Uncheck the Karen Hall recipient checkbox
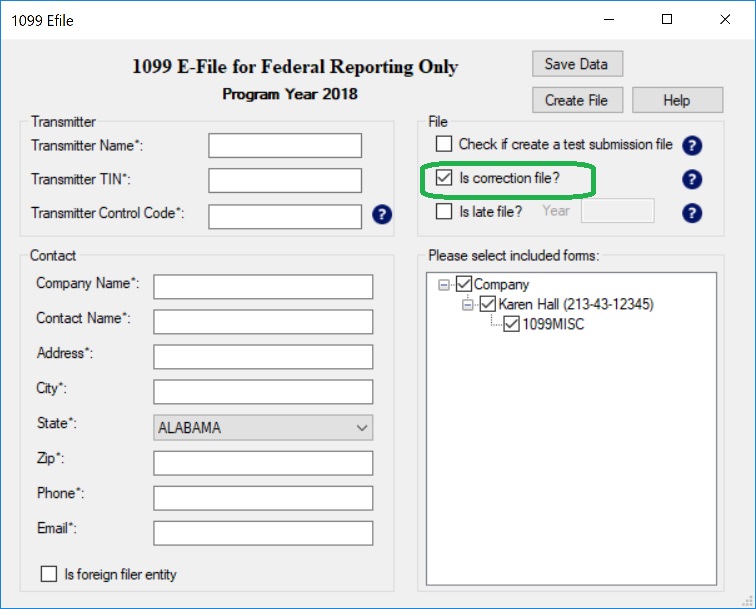This screenshot has width=756, height=609. 488,304
